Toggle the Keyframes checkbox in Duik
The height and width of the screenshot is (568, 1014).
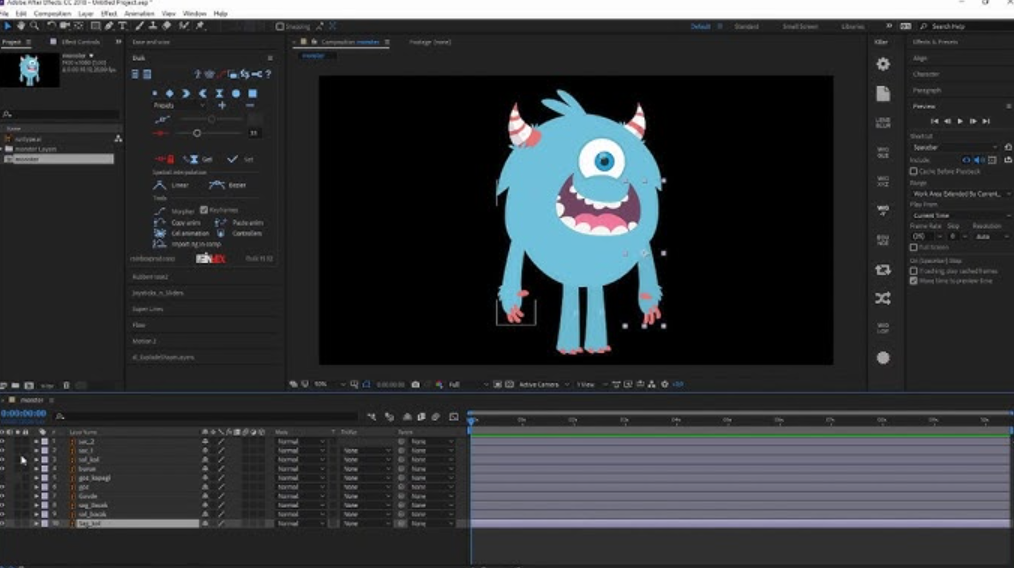point(204,210)
